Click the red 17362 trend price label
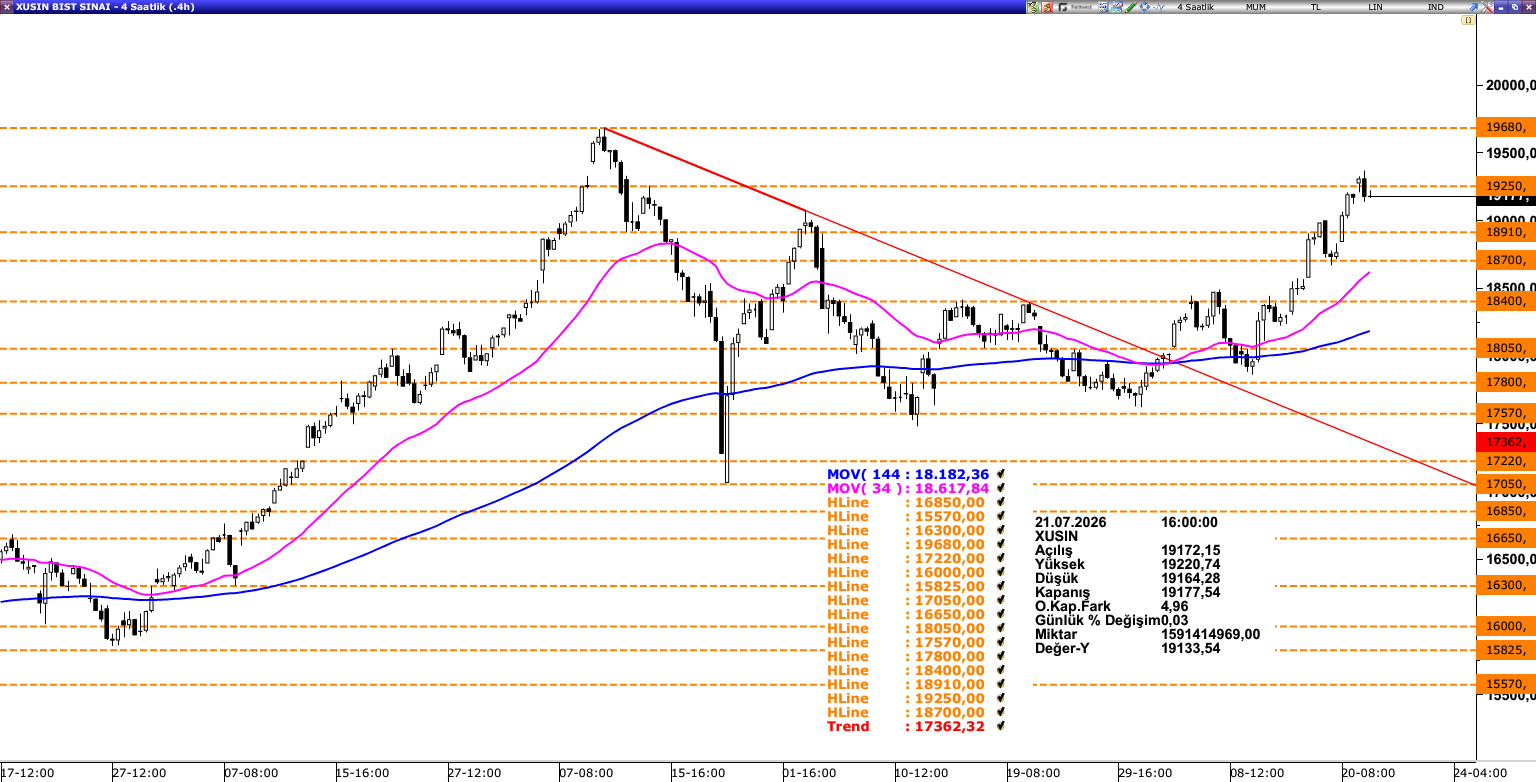Screen dimensions: 1536x782 coord(1505,441)
